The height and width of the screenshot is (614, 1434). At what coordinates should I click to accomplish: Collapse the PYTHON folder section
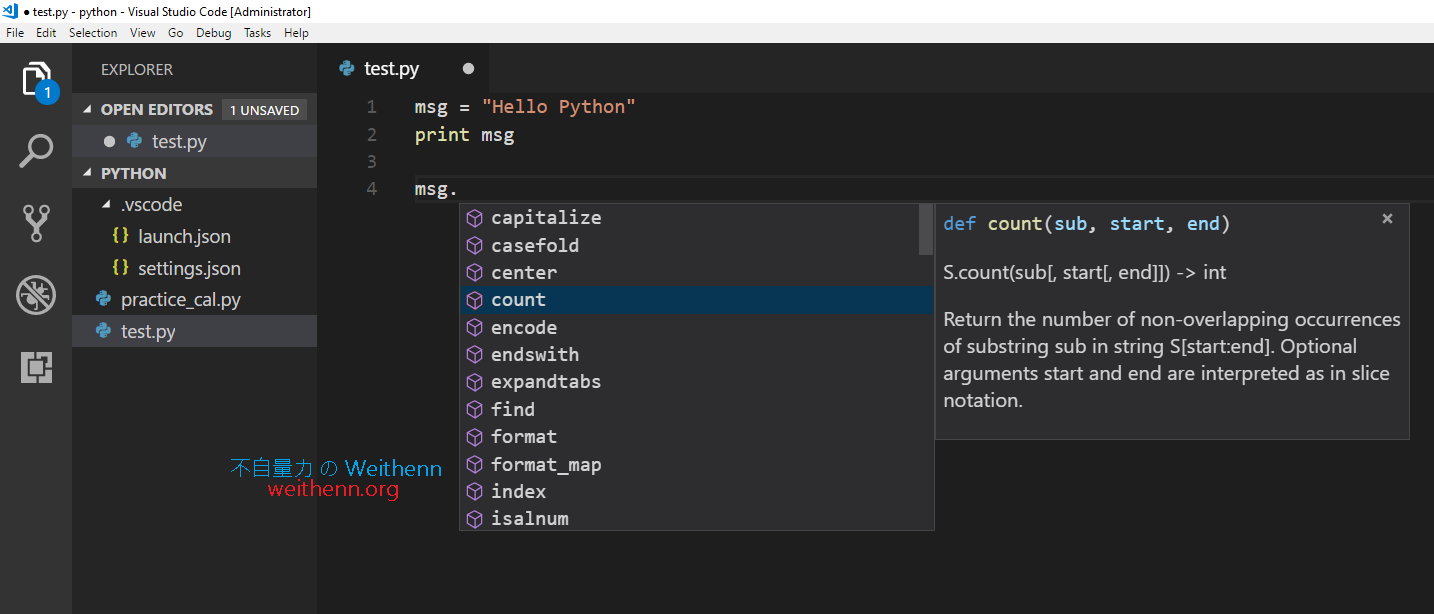pos(87,172)
